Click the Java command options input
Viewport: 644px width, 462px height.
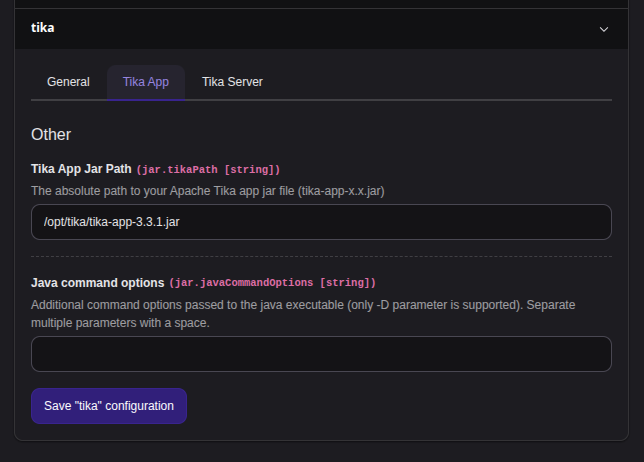pos(321,354)
